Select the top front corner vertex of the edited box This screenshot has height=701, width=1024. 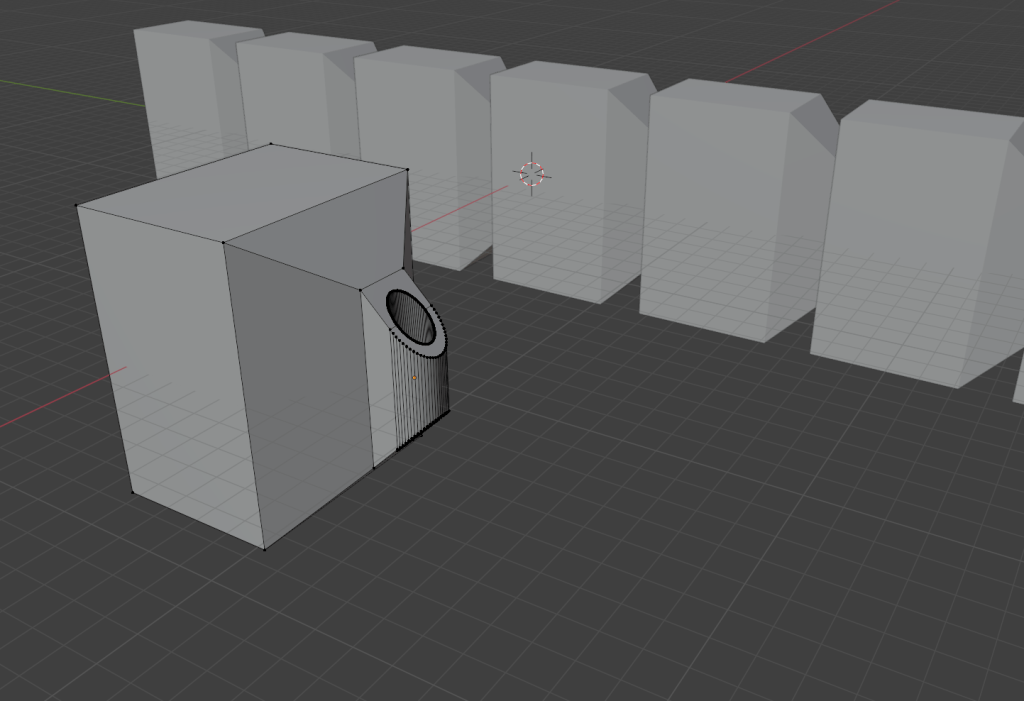[x=223, y=241]
